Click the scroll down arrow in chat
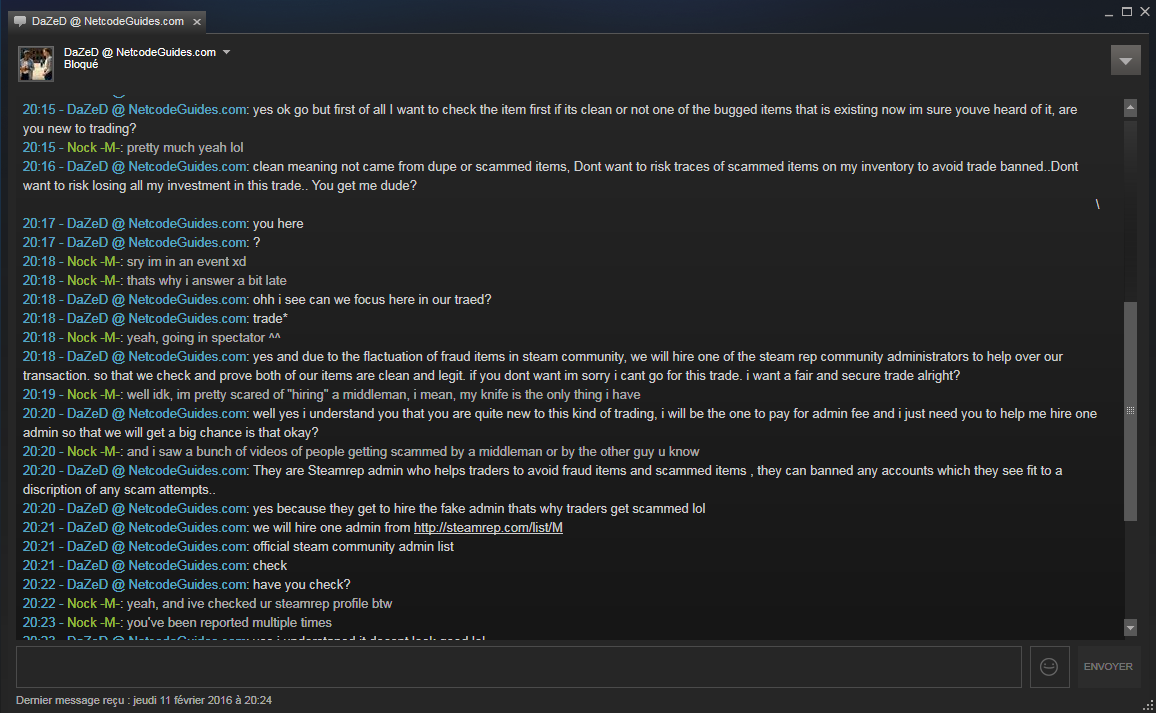This screenshot has width=1156, height=713. pos(1131,627)
